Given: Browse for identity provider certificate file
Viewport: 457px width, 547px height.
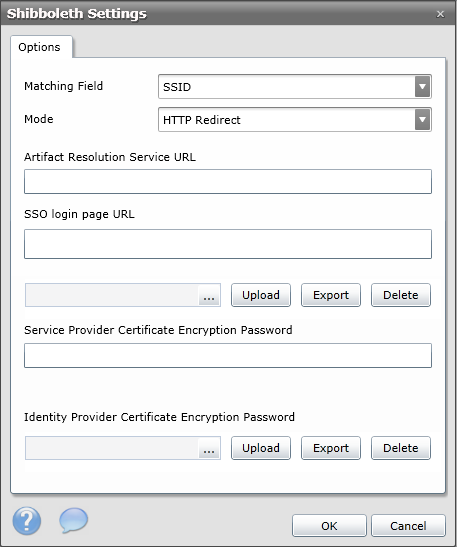Looking at the screenshot, I should coord(209,448).
